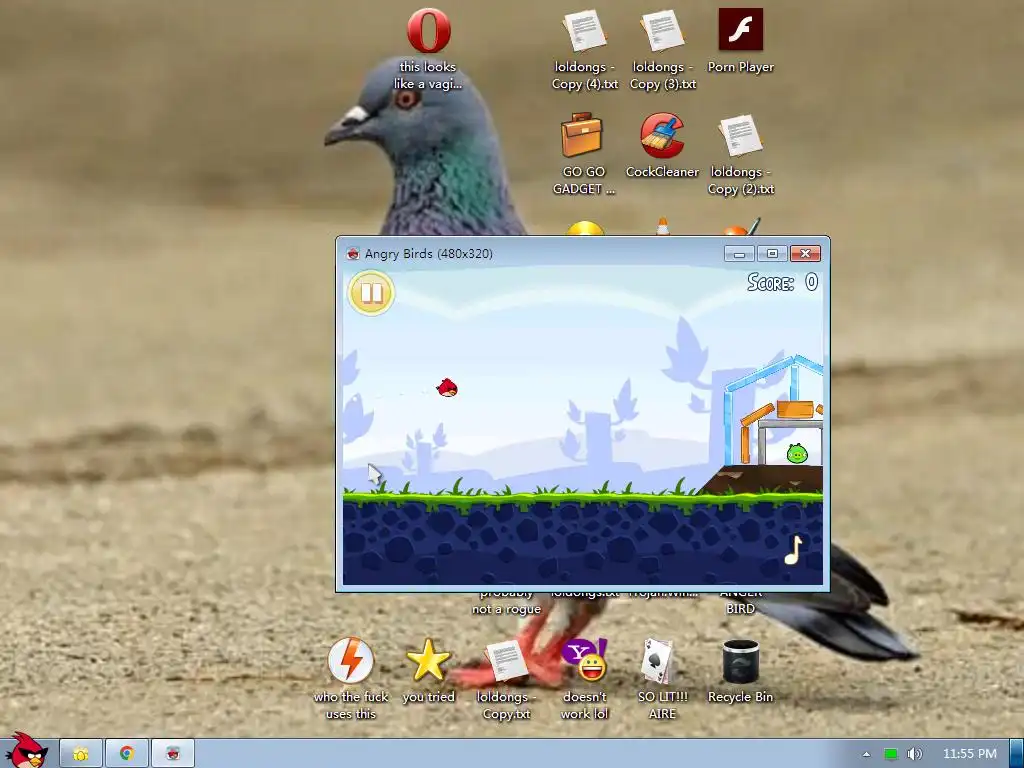The width and height of the screenshot is (1024, 768).
Task: Pause the Angry Birds game
Action: click(x=371, y=293)
